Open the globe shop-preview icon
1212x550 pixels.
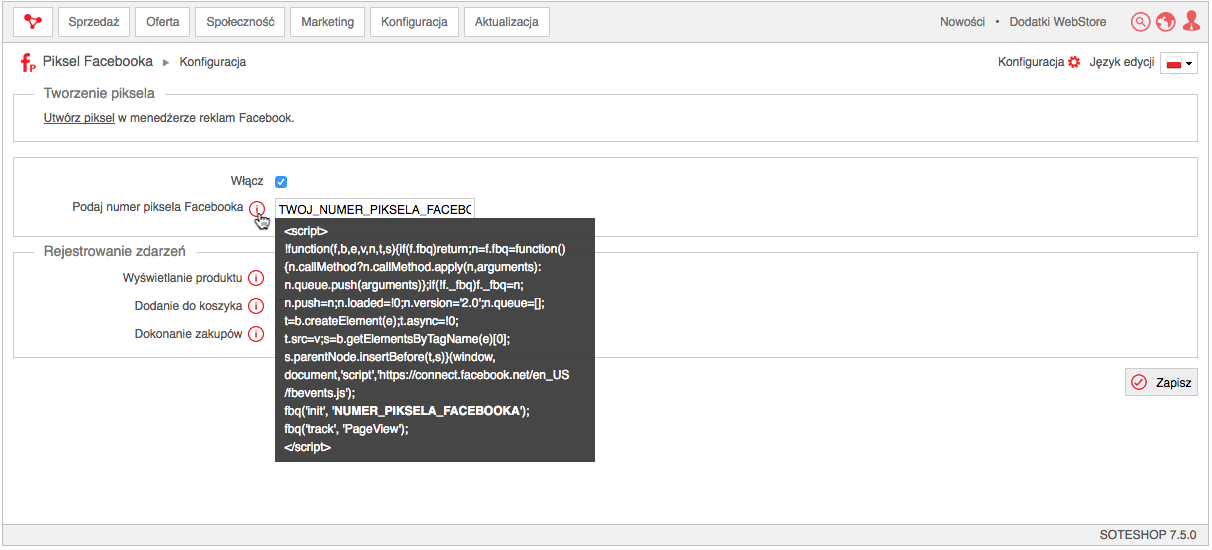pos(1165,22)
